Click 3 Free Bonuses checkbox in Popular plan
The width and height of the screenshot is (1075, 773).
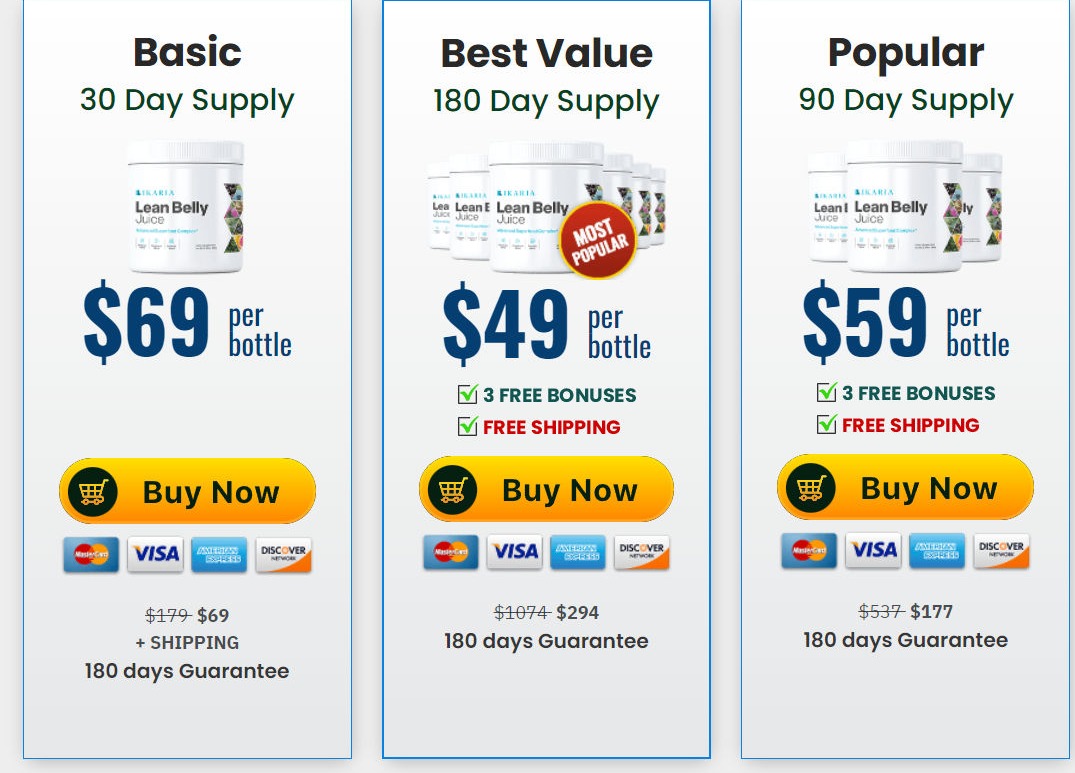[x=826, y=392]
